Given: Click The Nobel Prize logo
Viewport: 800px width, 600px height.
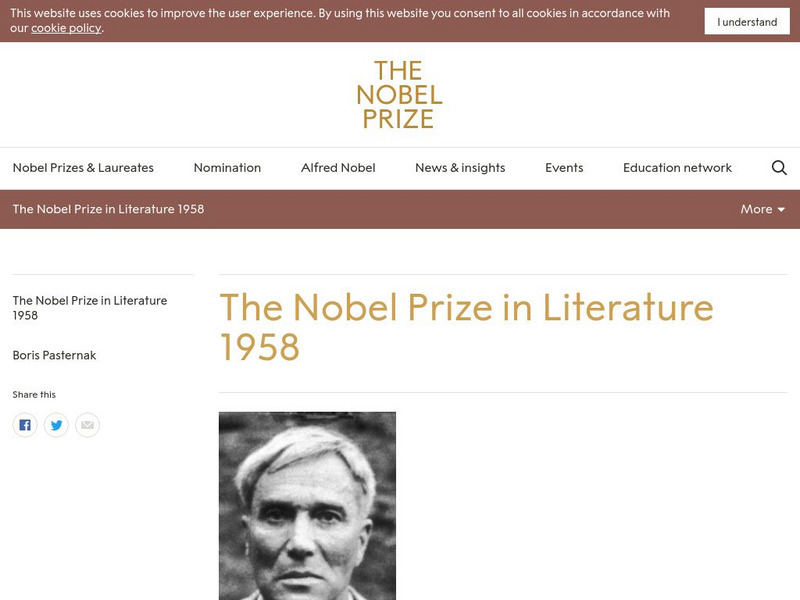Looking at the screenshot, I should coord(400,95).
